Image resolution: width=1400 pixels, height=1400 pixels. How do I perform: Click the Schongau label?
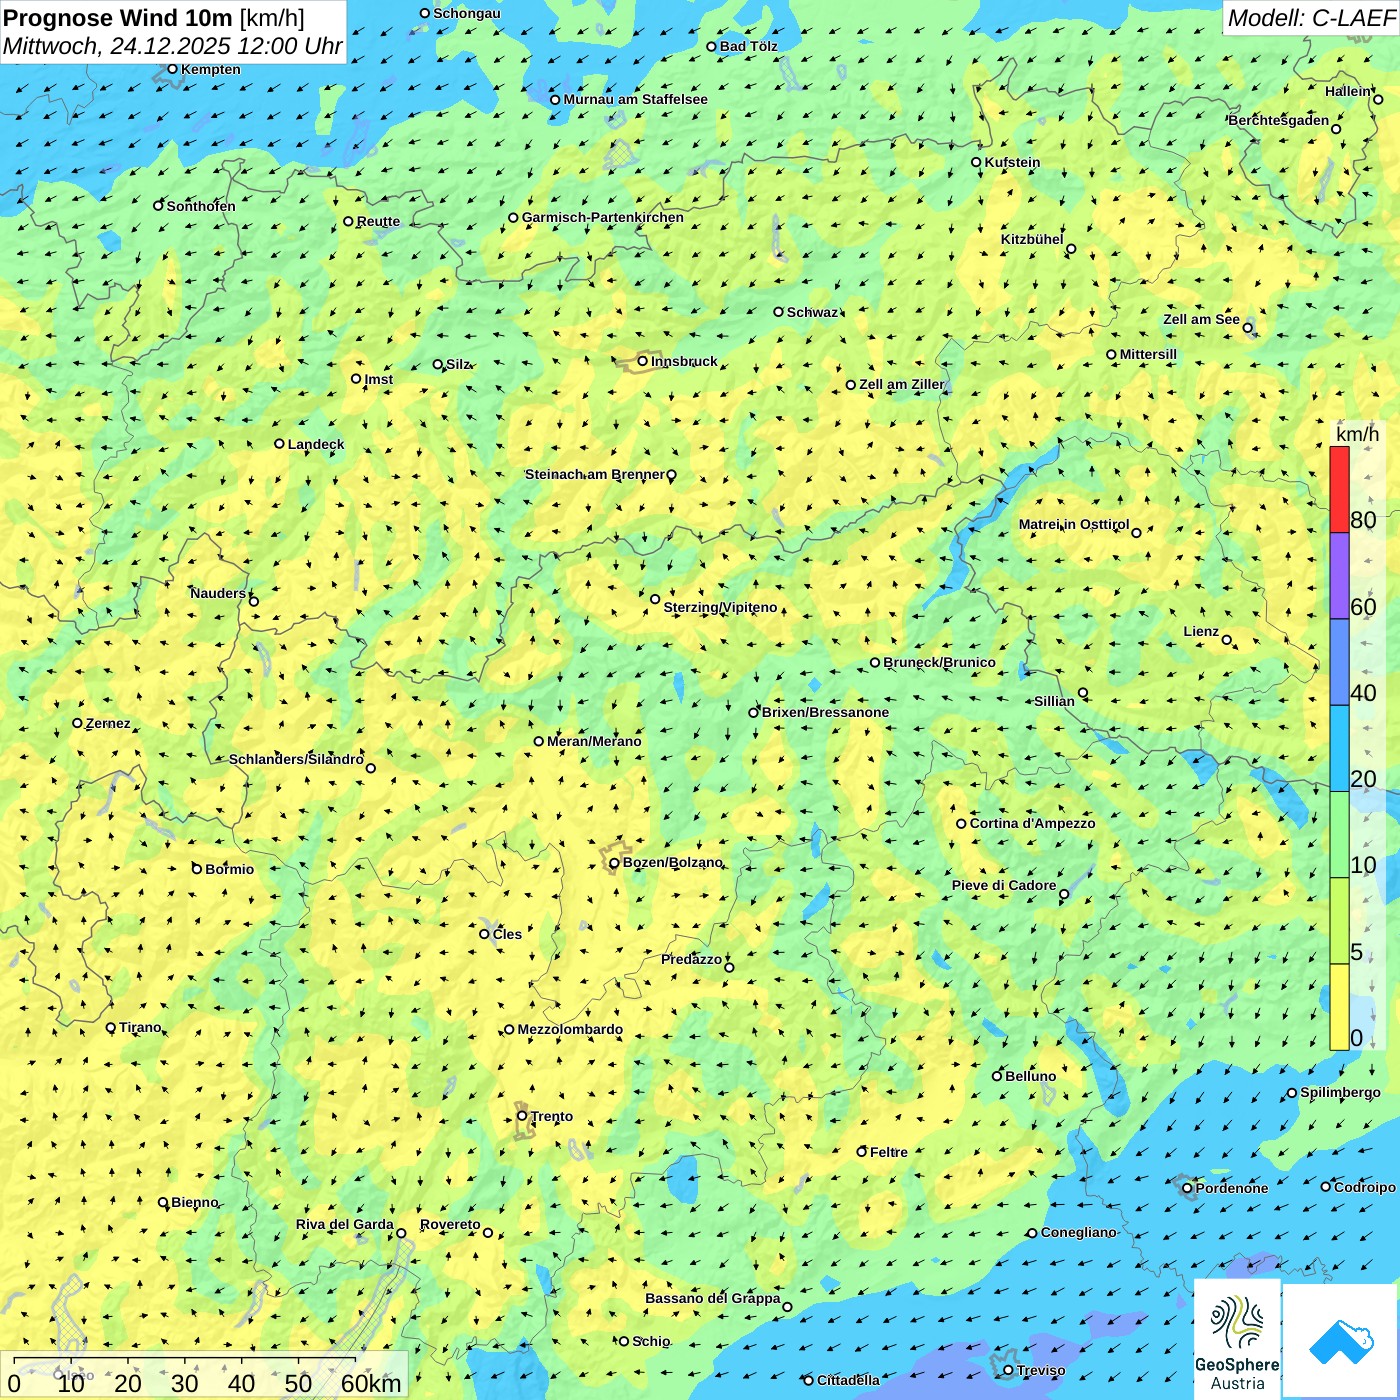pyautogui.click(x=466, y=13)
